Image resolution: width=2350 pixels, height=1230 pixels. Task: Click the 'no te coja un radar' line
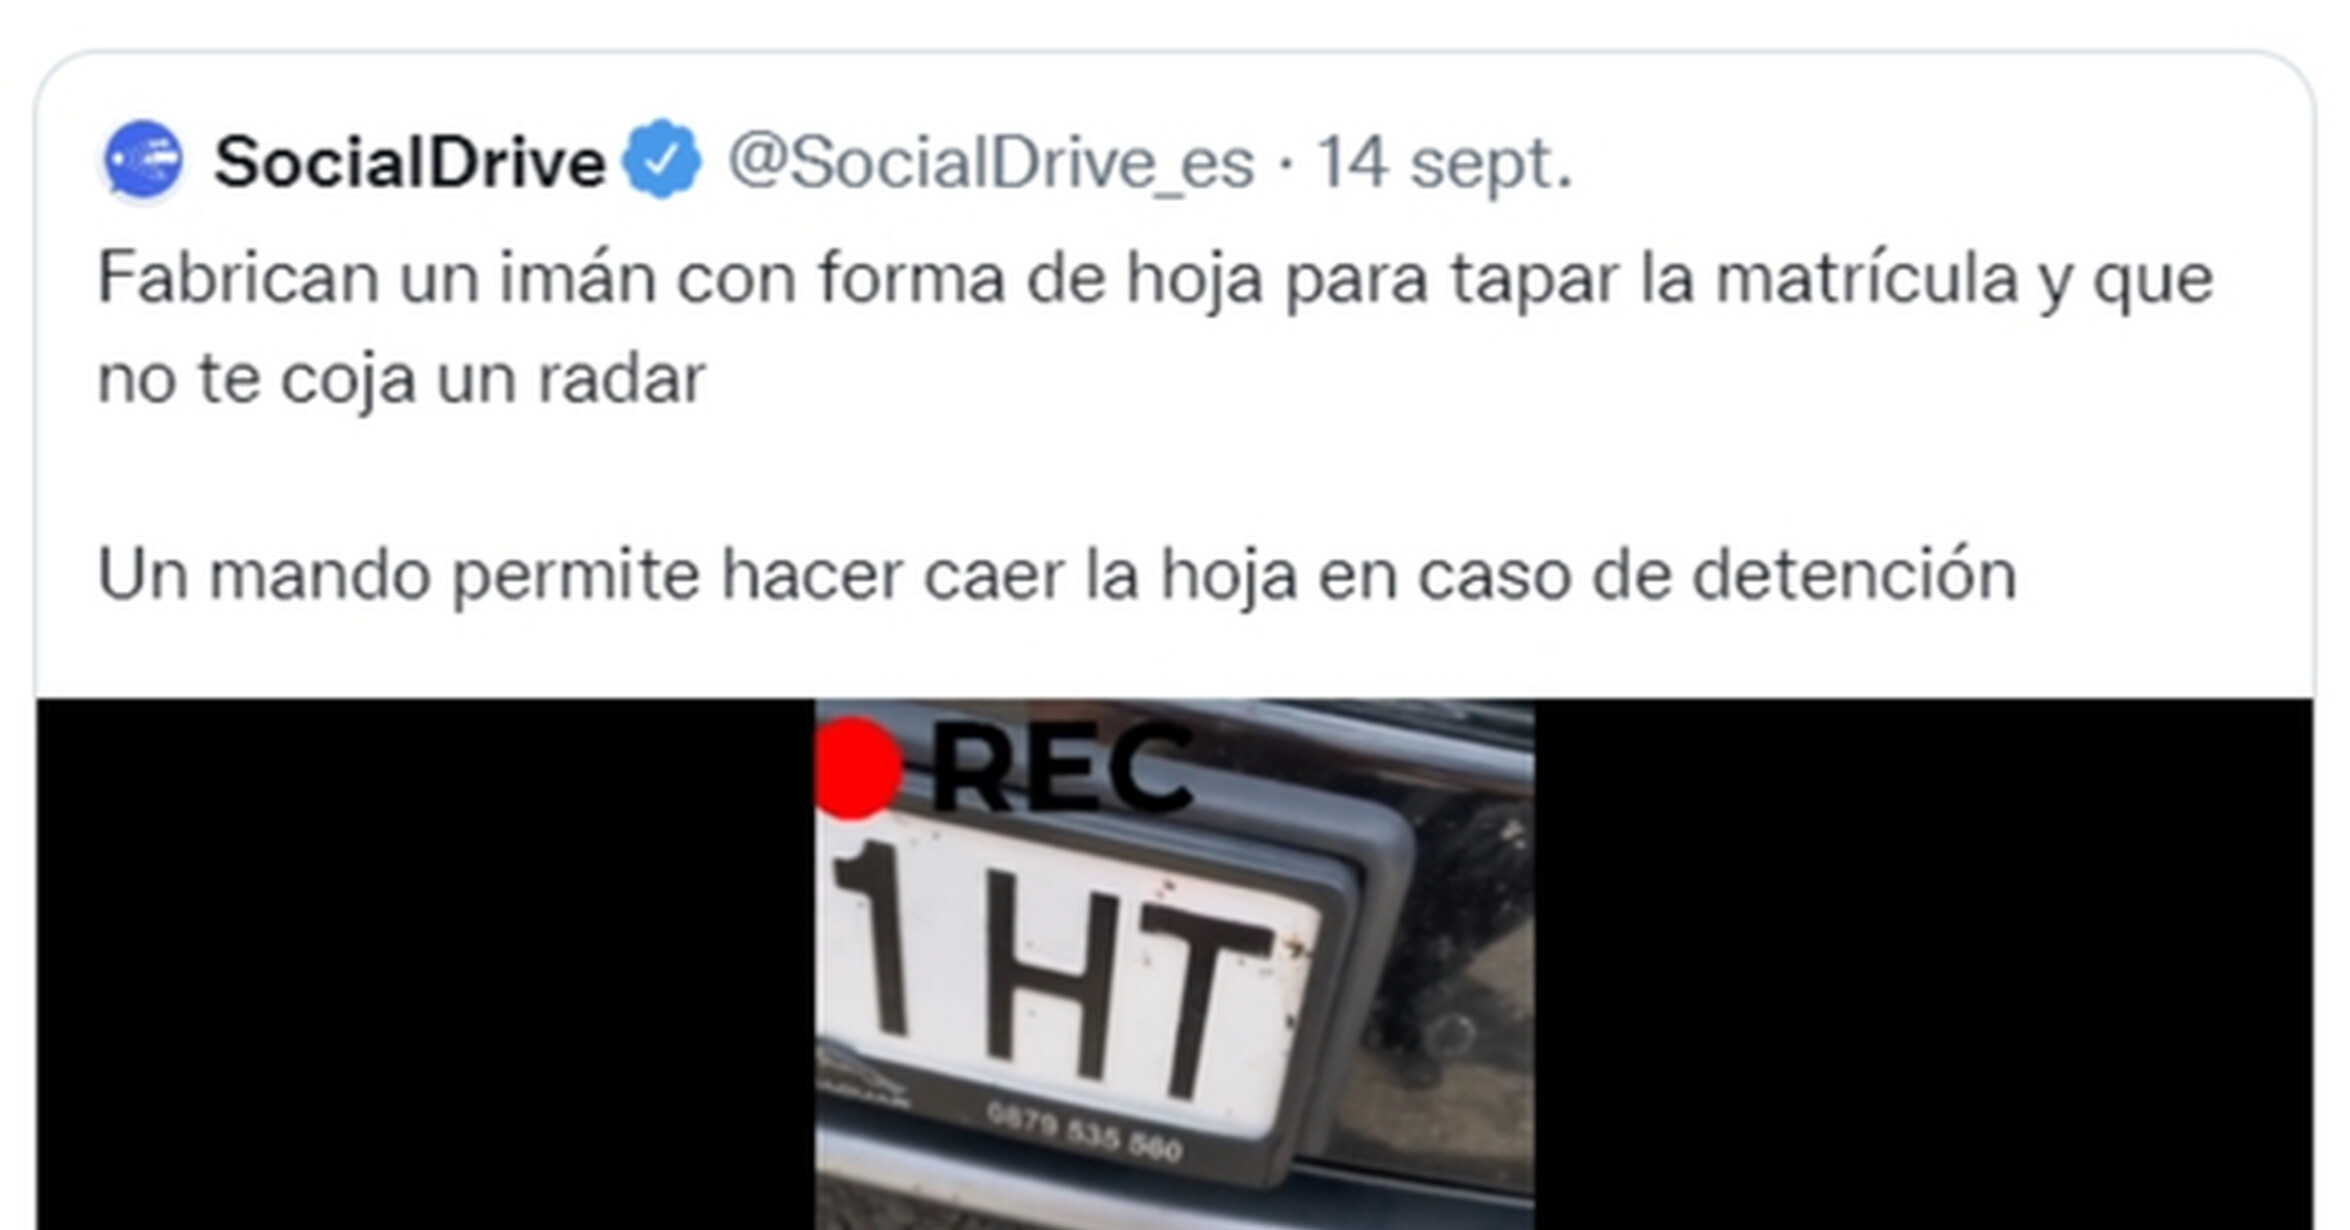click(x=402, y=380)
